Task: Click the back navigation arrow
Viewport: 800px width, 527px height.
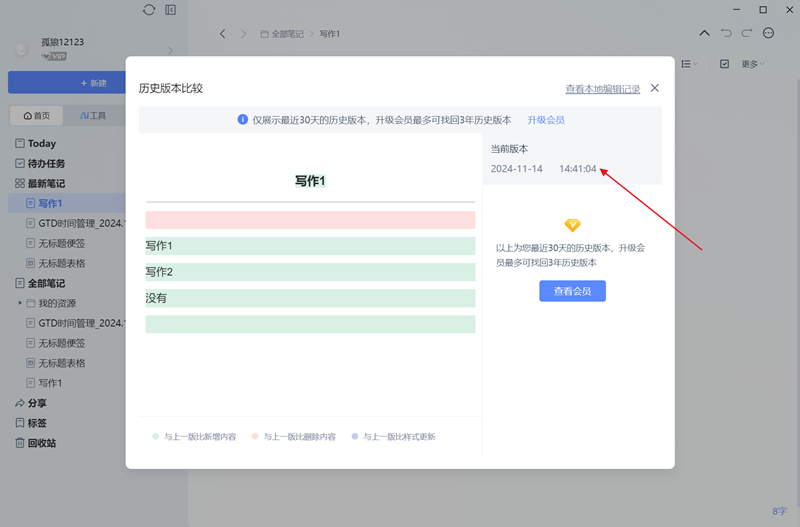Action: click(222, 34)
